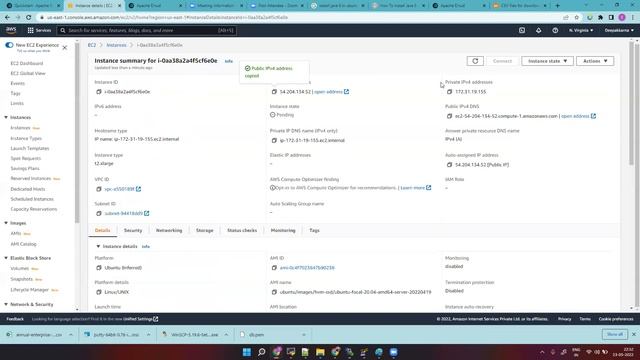
Task: Copy the VPC ID
Action: [x=98, y=189]
